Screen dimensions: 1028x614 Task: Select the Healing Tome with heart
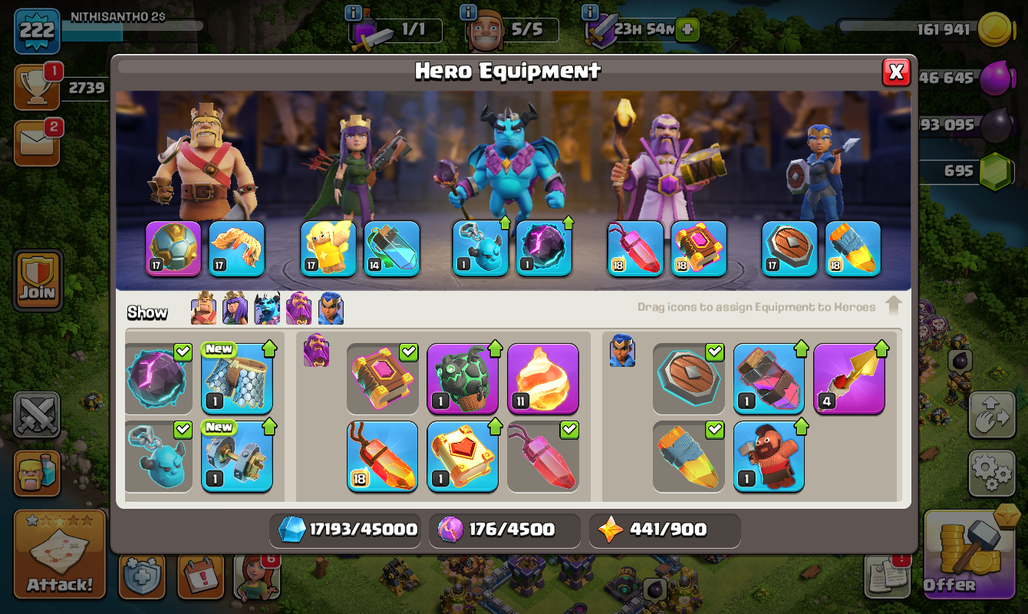(x=462, y=457)
